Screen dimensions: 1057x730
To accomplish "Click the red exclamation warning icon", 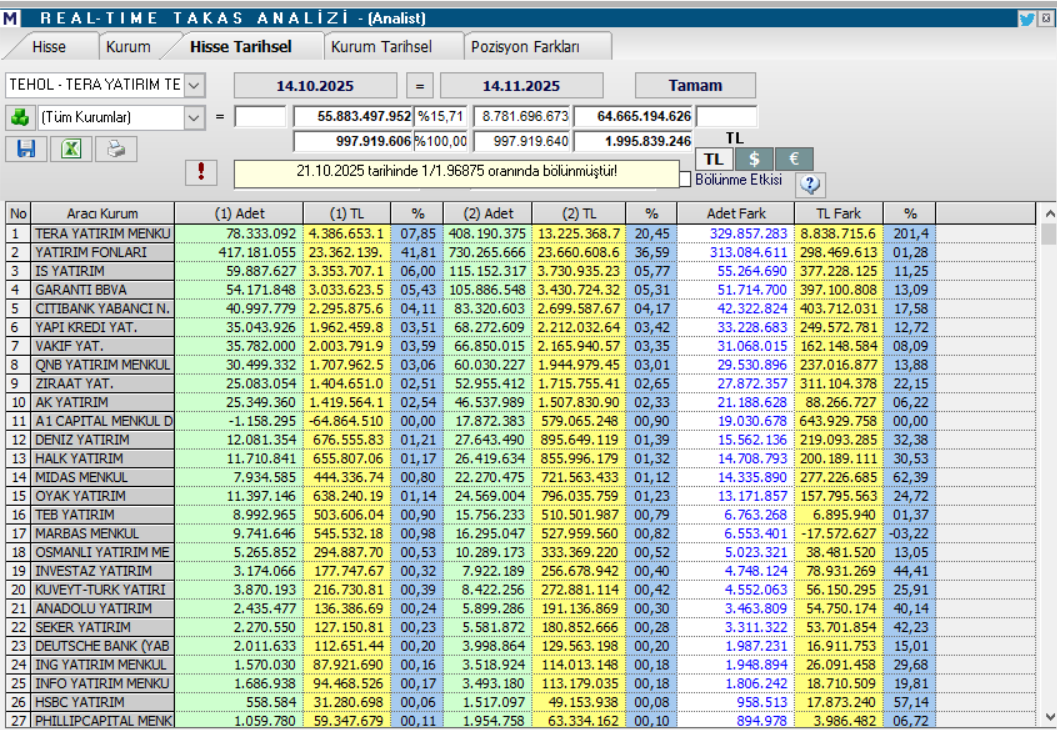I will 201,172.
